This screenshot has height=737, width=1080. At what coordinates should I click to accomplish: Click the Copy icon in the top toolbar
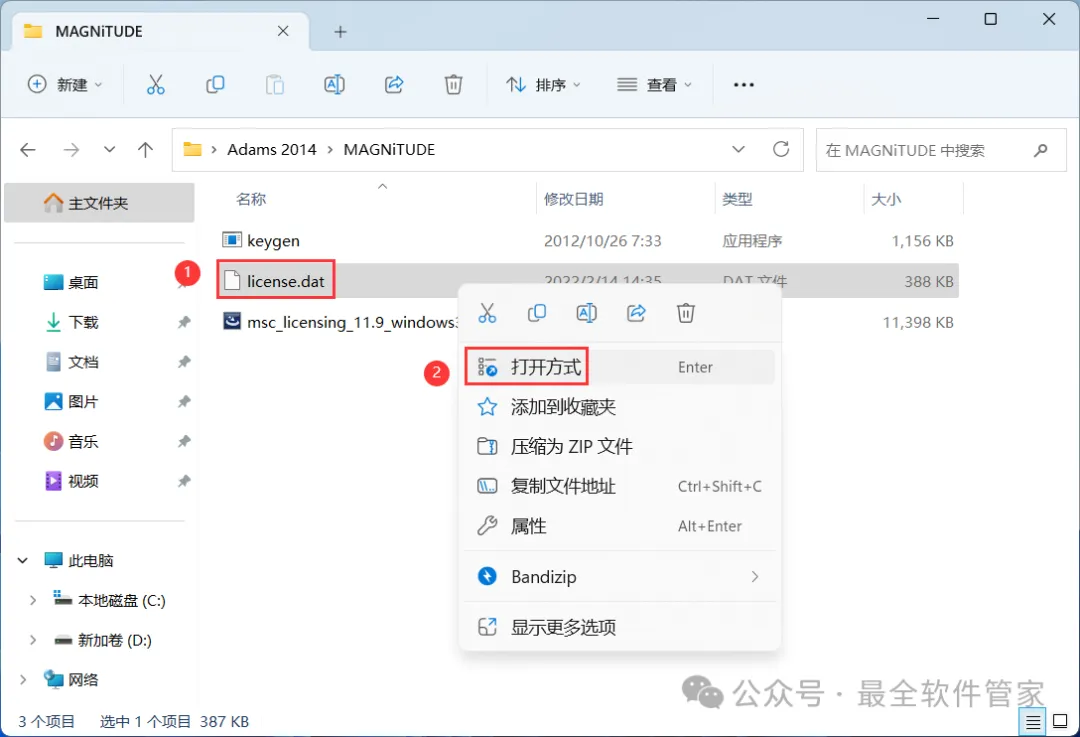(x=215, y=85)
